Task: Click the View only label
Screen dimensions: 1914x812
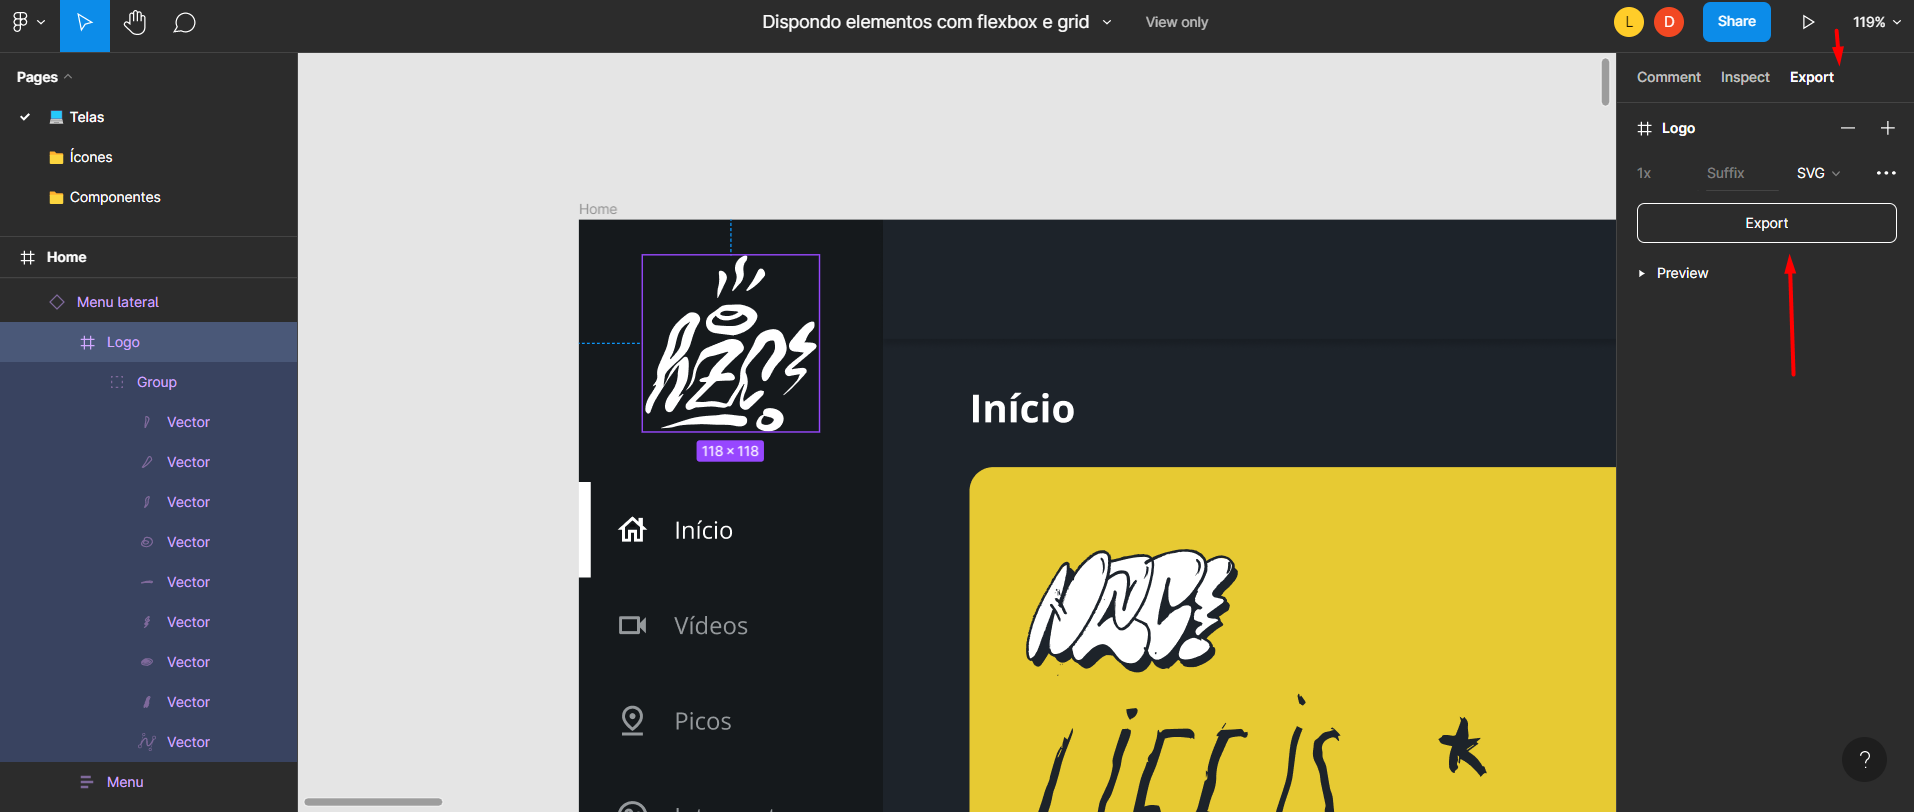Action: [1176, 22]
